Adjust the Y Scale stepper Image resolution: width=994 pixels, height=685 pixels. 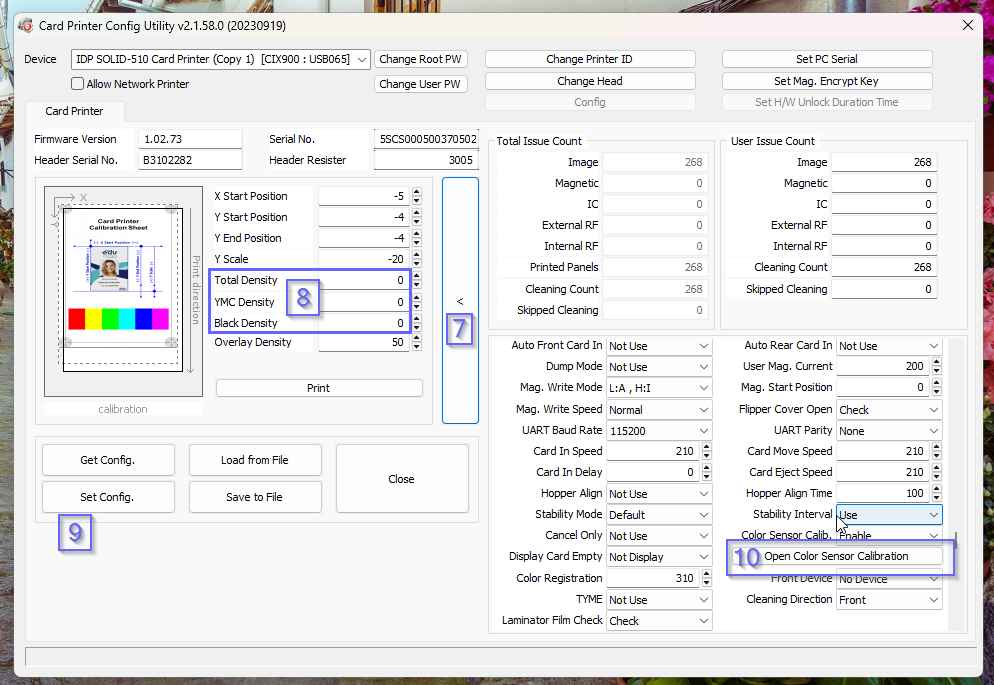(416, 259)
